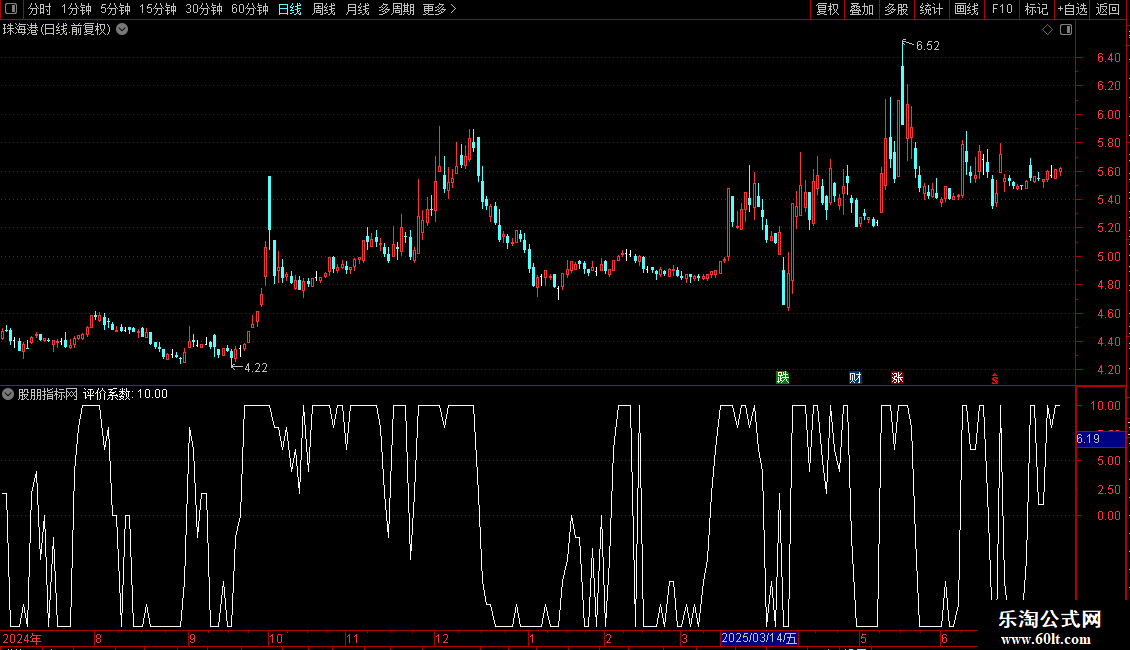Viewport: 1130px width, 650px height.
Task: Click the red $ marker icon
Action: 995,379
